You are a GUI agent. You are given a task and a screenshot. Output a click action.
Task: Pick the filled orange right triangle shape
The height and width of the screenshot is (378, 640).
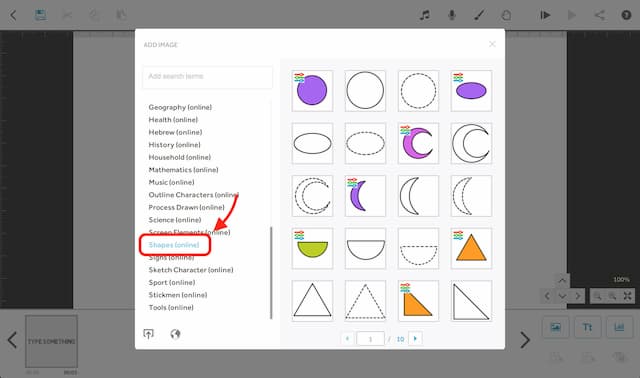click(418, 301)
